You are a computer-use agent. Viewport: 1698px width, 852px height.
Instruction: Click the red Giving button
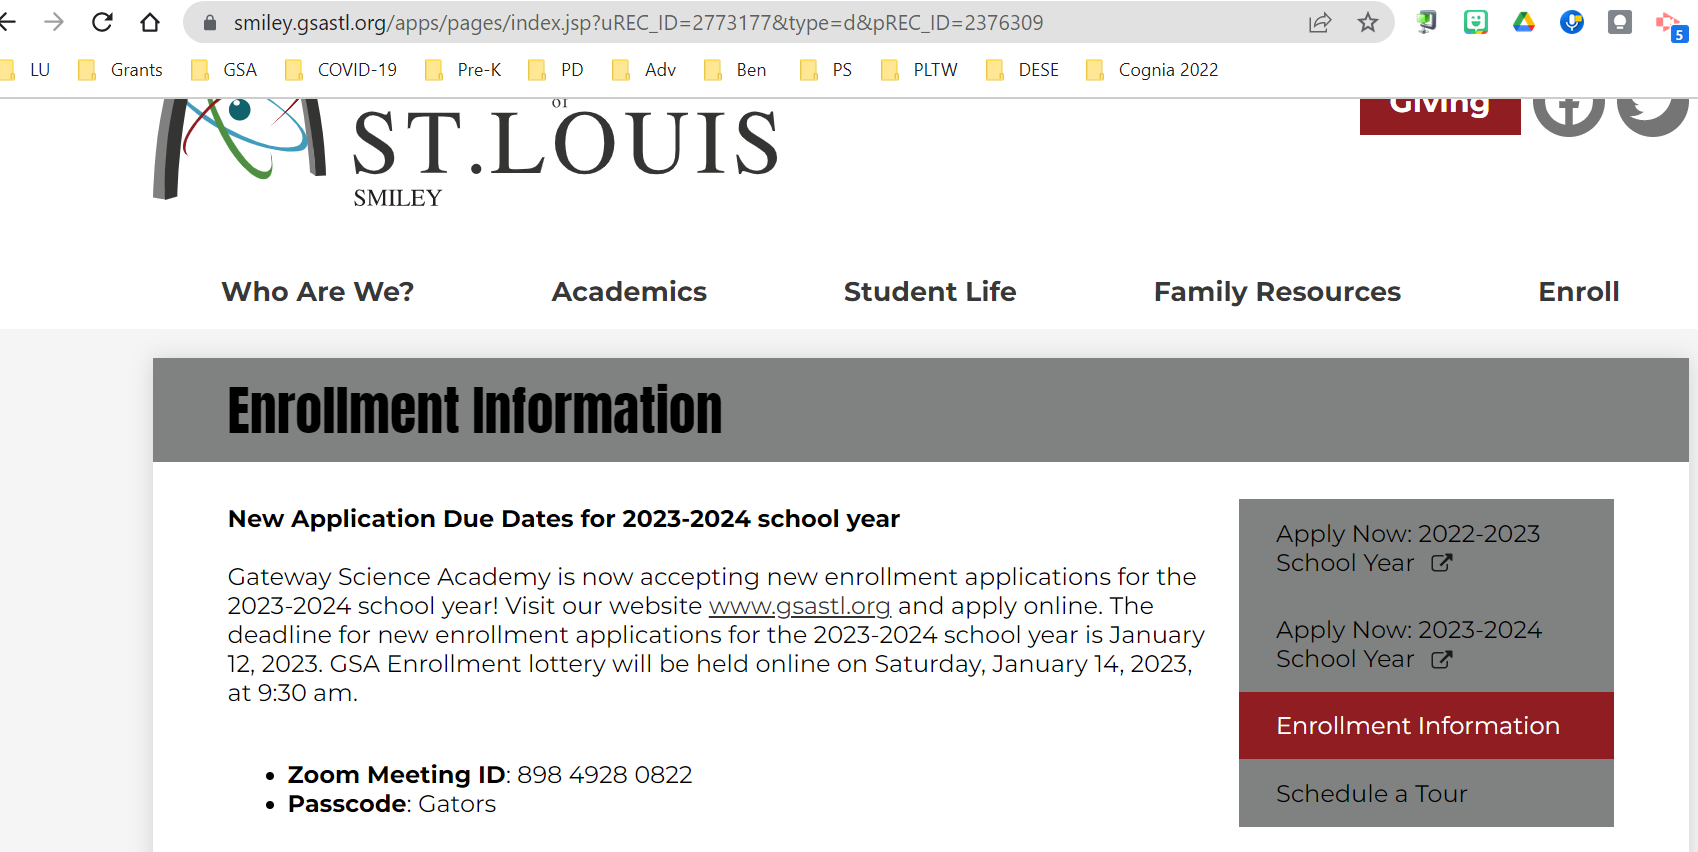click(1440, 115)
